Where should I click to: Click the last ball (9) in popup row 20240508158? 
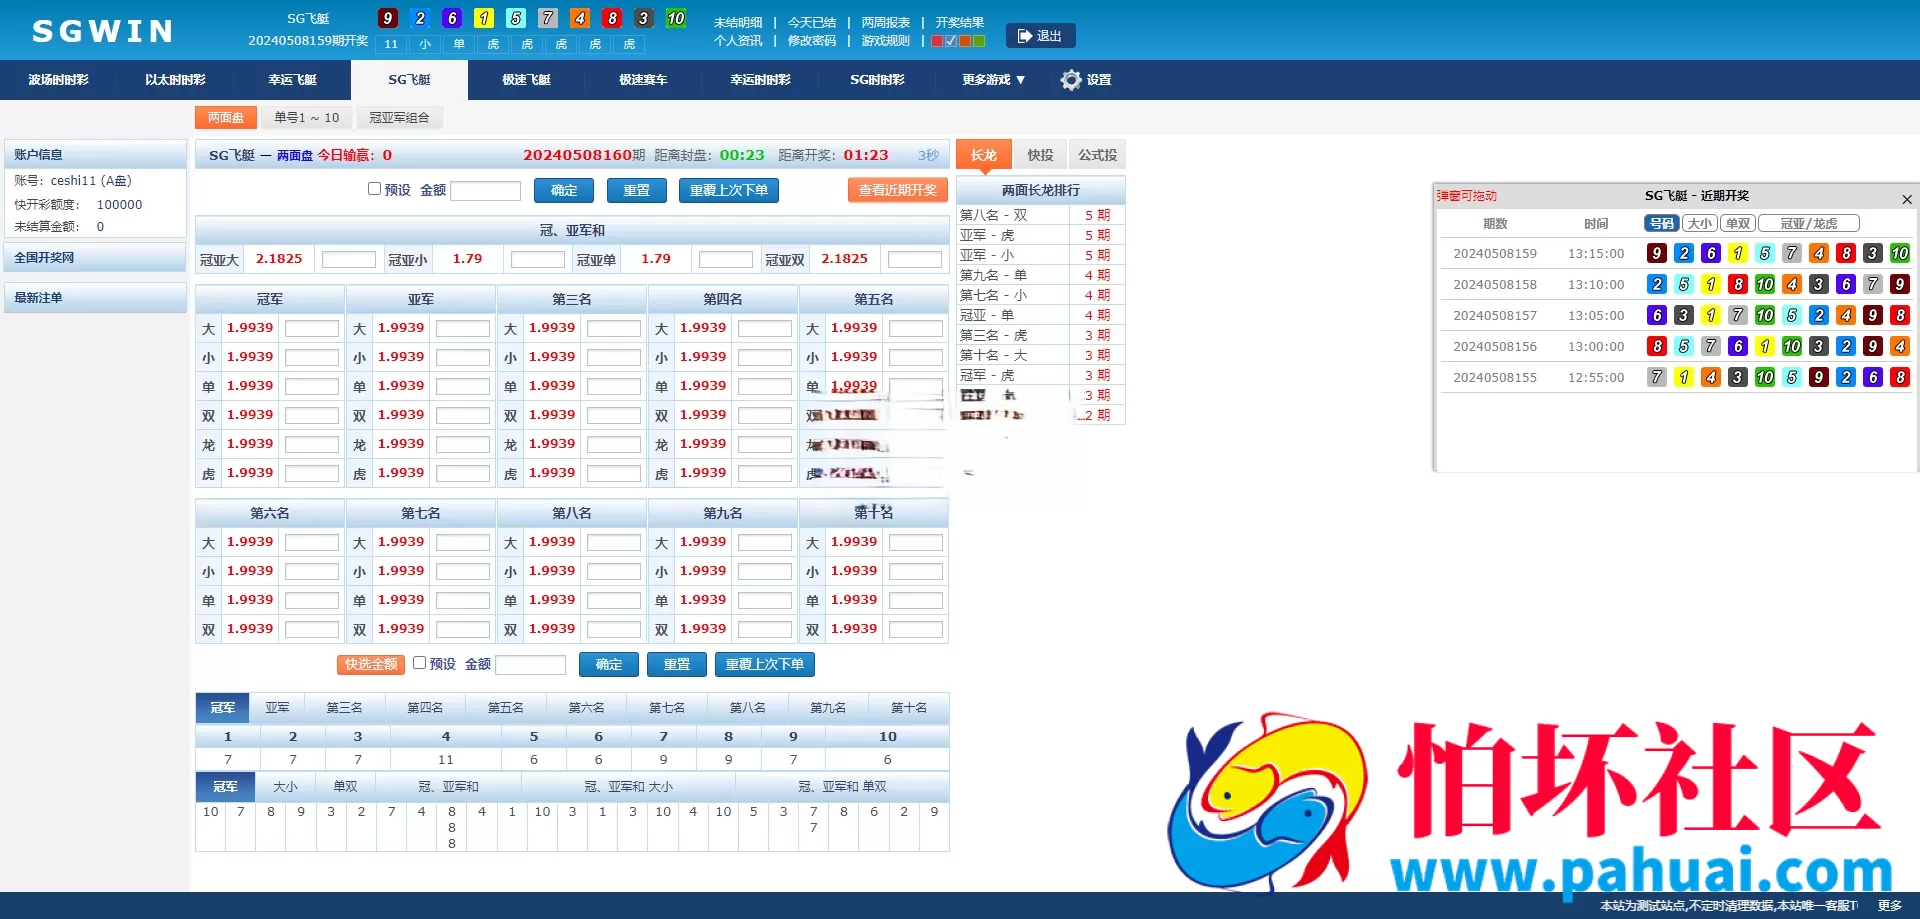[x=1900, y=284]
